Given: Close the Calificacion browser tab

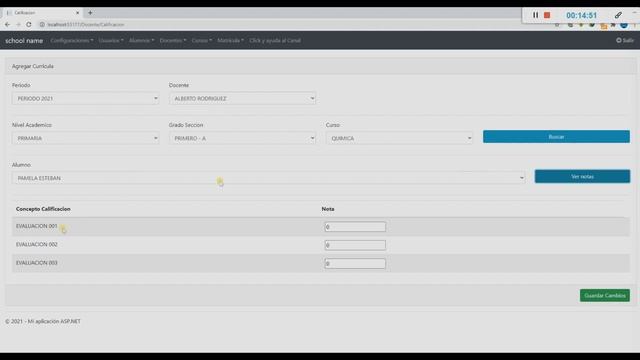Looking at the screenshot, I should point(78,13).
